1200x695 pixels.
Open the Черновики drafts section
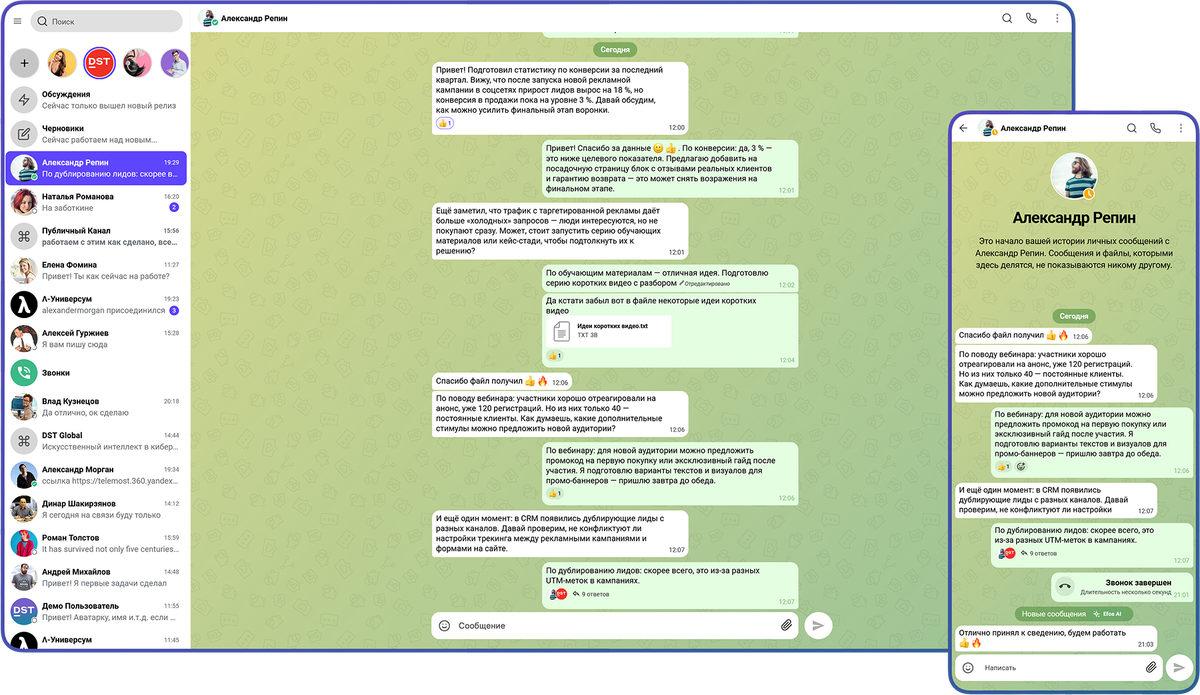pos(96,134)
